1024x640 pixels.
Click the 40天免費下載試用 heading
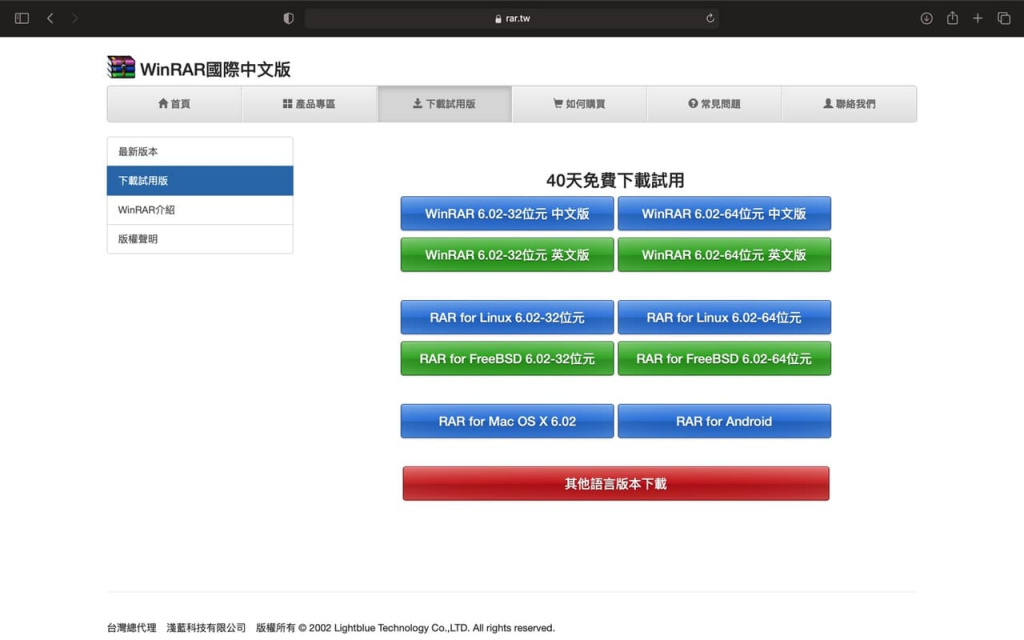click(x=615, y=180)
